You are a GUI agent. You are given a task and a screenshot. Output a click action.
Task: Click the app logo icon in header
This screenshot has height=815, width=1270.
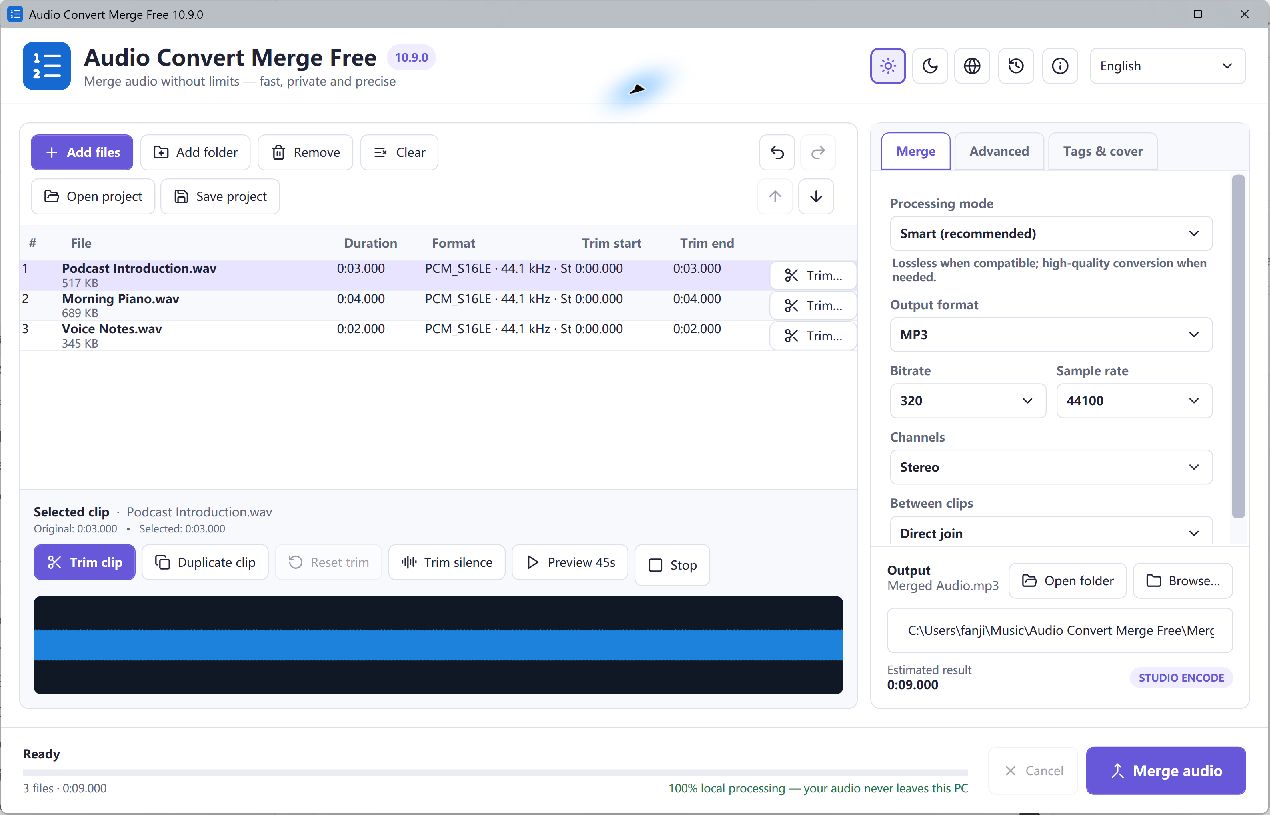tap(47, 66)
